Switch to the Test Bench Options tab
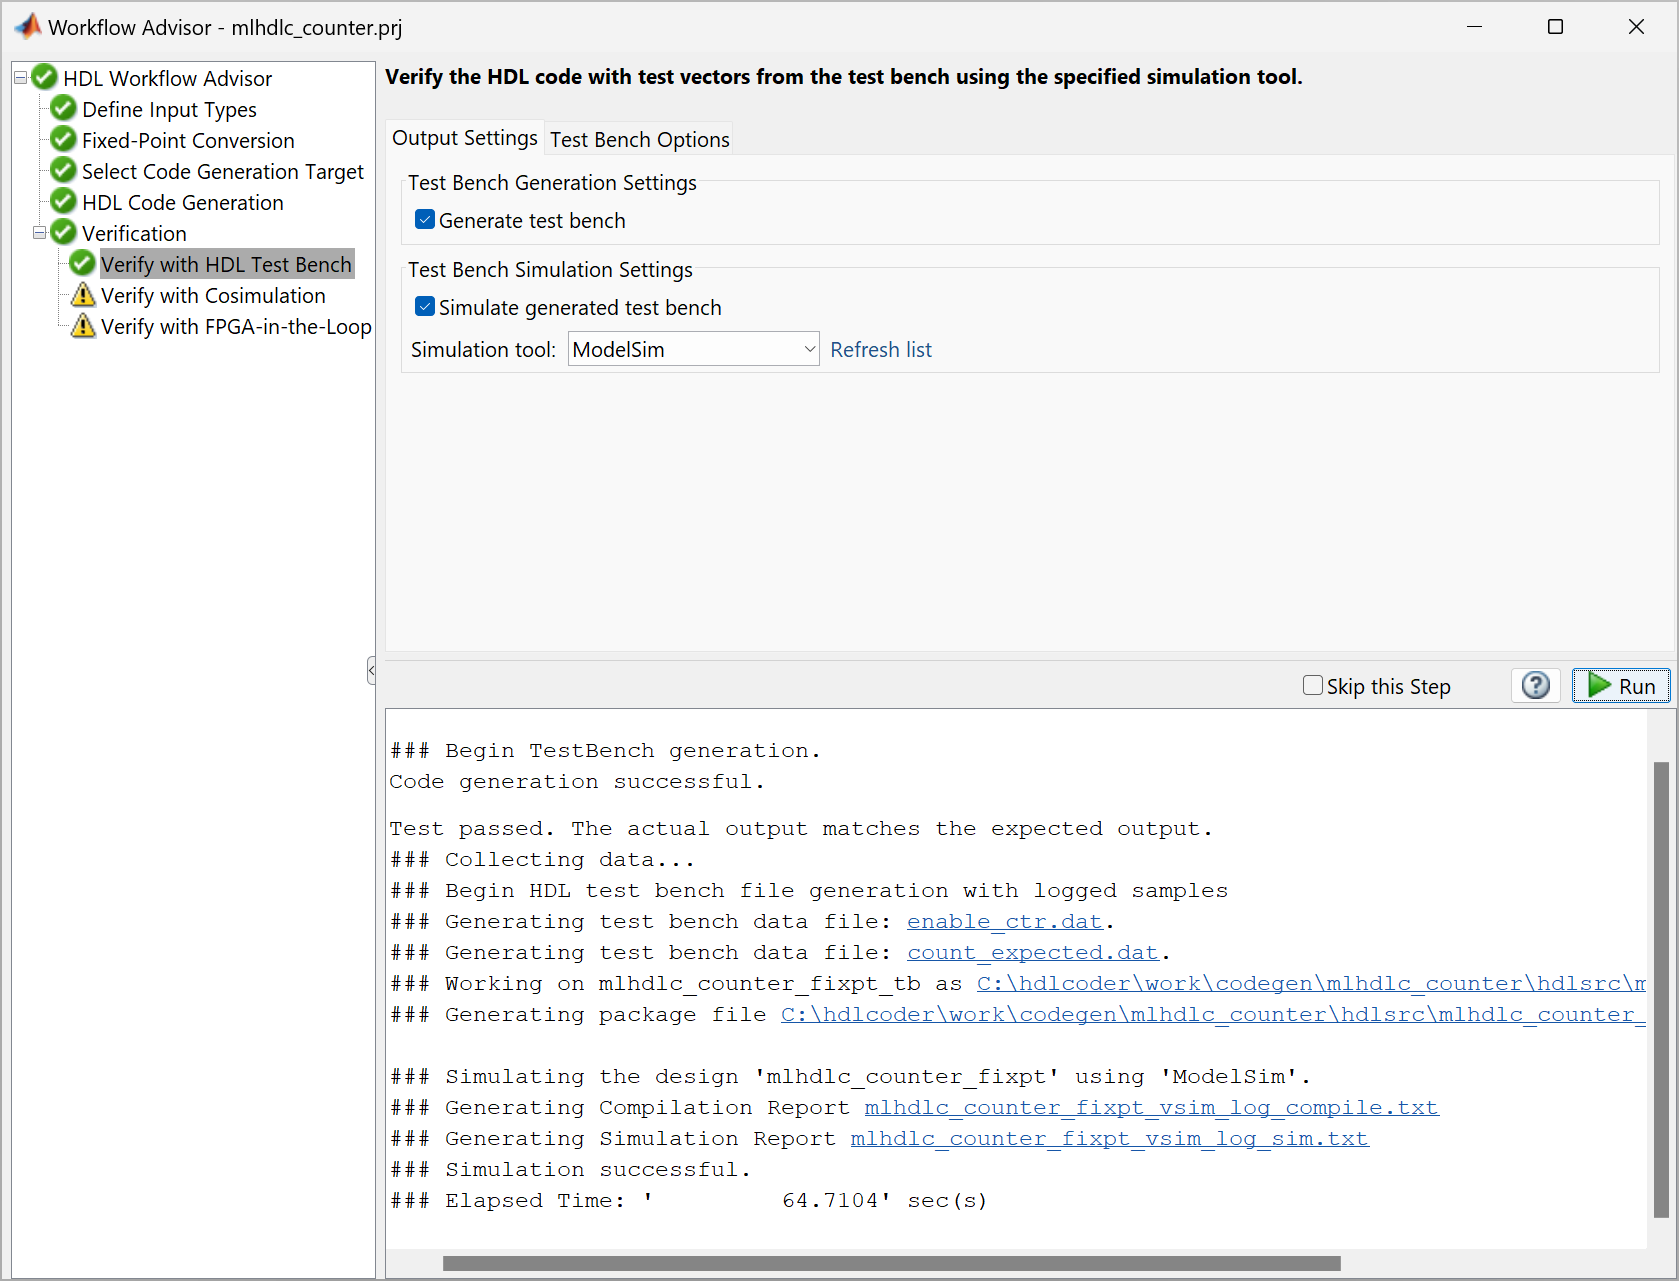This screenshot has width=1679, height=1281. pos(639,139)
